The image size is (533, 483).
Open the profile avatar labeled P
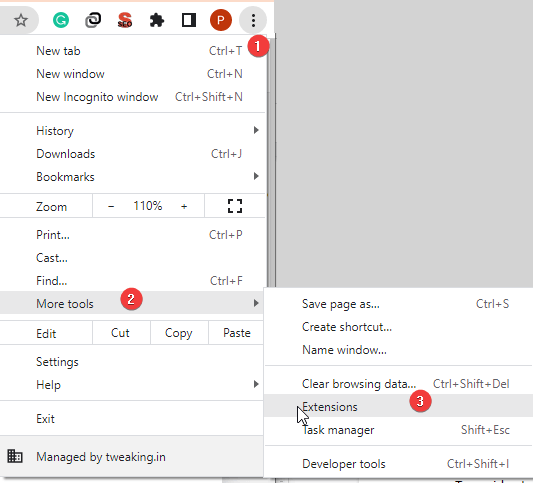[221, 20]
